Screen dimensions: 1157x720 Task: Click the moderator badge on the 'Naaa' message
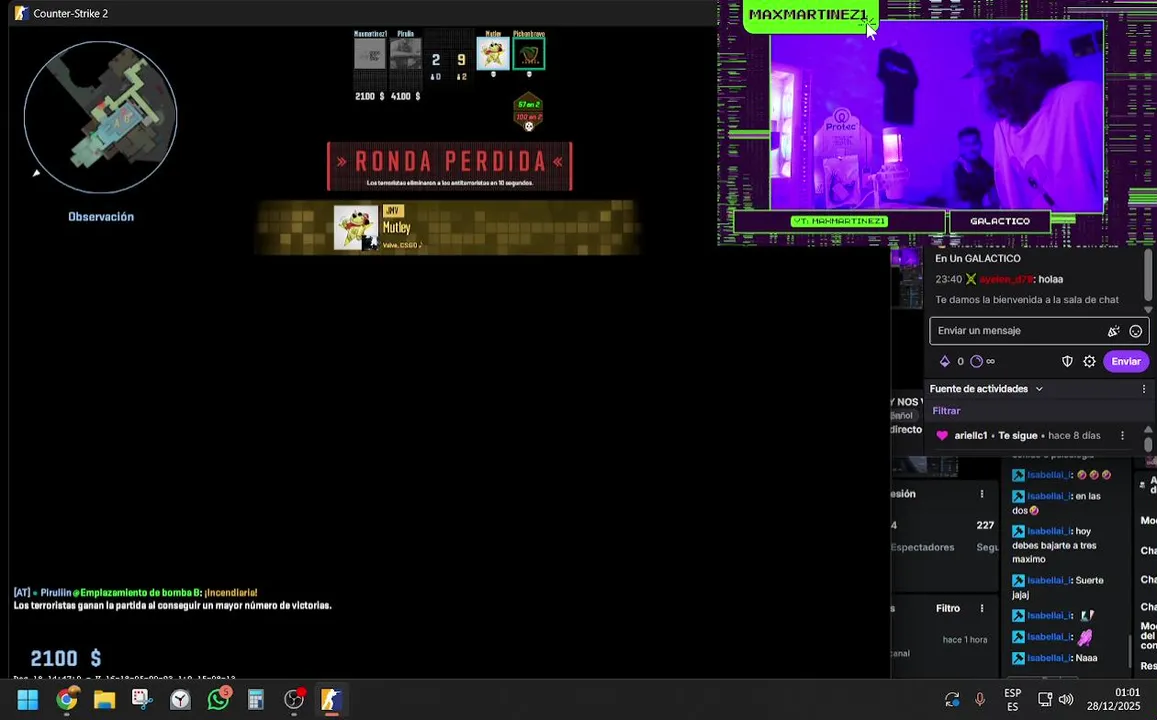[x=1018, y=658]
